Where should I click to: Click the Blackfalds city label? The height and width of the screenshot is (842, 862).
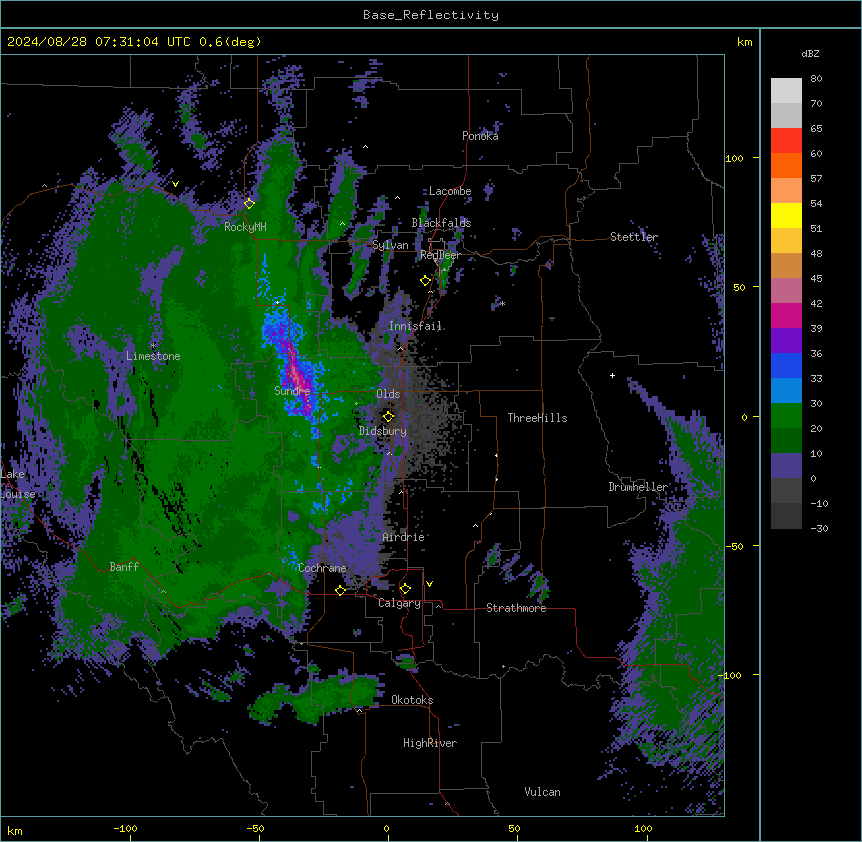tap(441, 223)
